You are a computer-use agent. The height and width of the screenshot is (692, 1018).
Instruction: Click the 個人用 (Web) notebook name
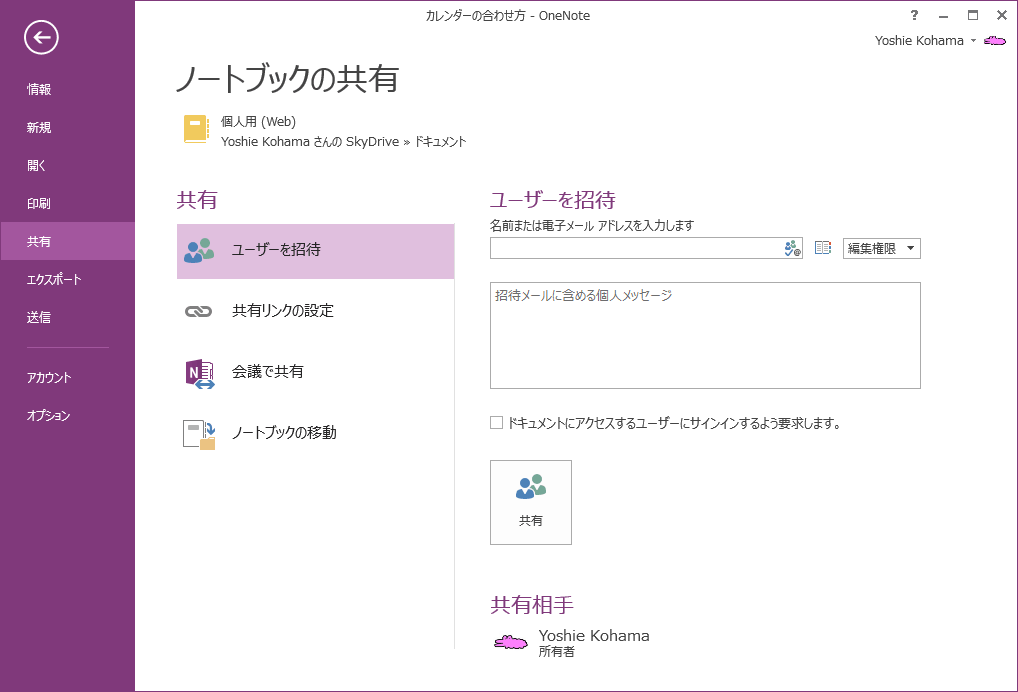tap(258, 121)
